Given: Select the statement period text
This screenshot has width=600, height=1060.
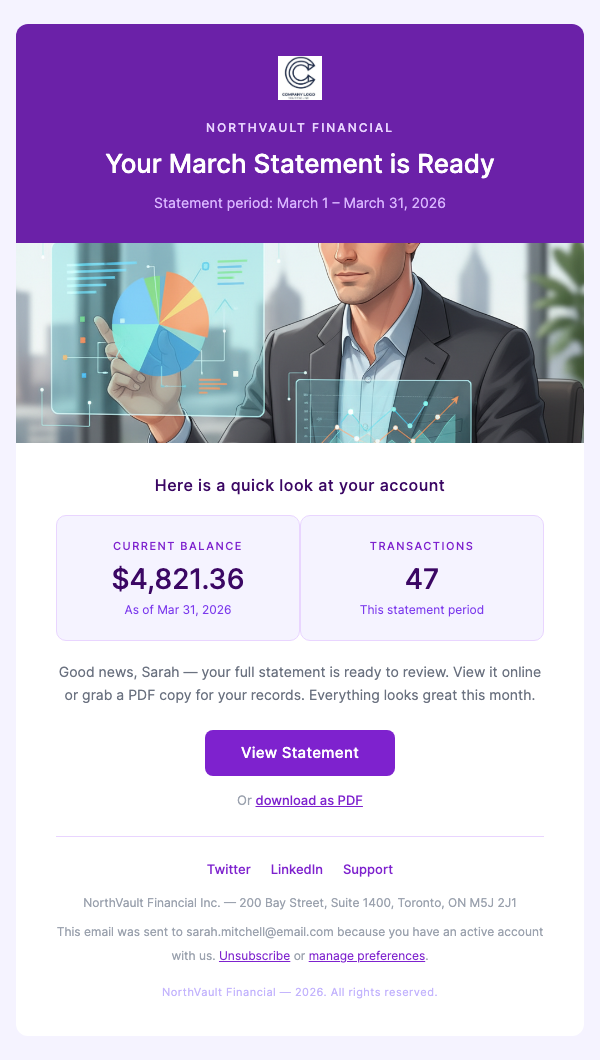Looking at the screenshot, I should (x=299, y=202).
